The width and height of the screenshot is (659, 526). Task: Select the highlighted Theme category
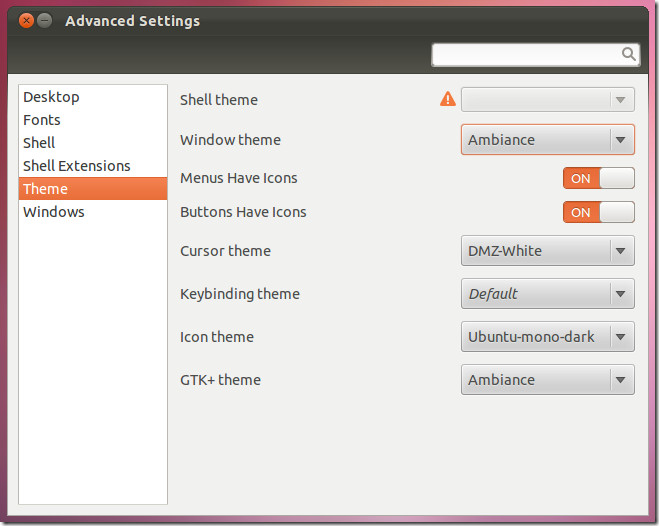click(x=93, y=189)
